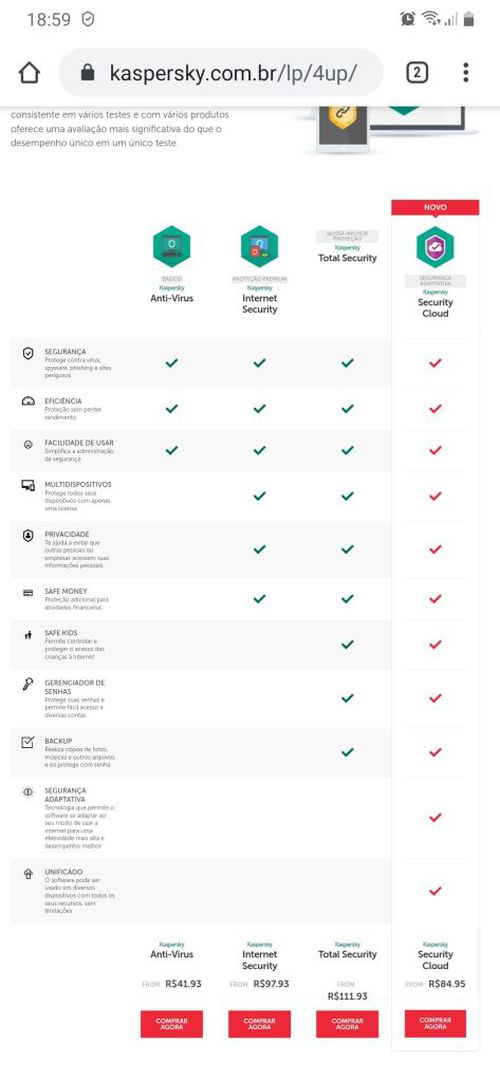
Task: Click Comprar Agora under Total Security
Action: (x=347, y=1024)
